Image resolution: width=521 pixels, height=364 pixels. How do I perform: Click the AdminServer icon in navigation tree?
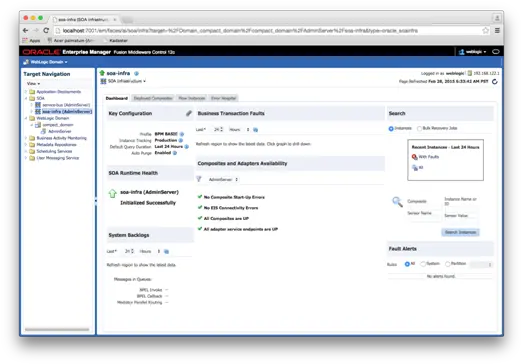pos(43,131)
